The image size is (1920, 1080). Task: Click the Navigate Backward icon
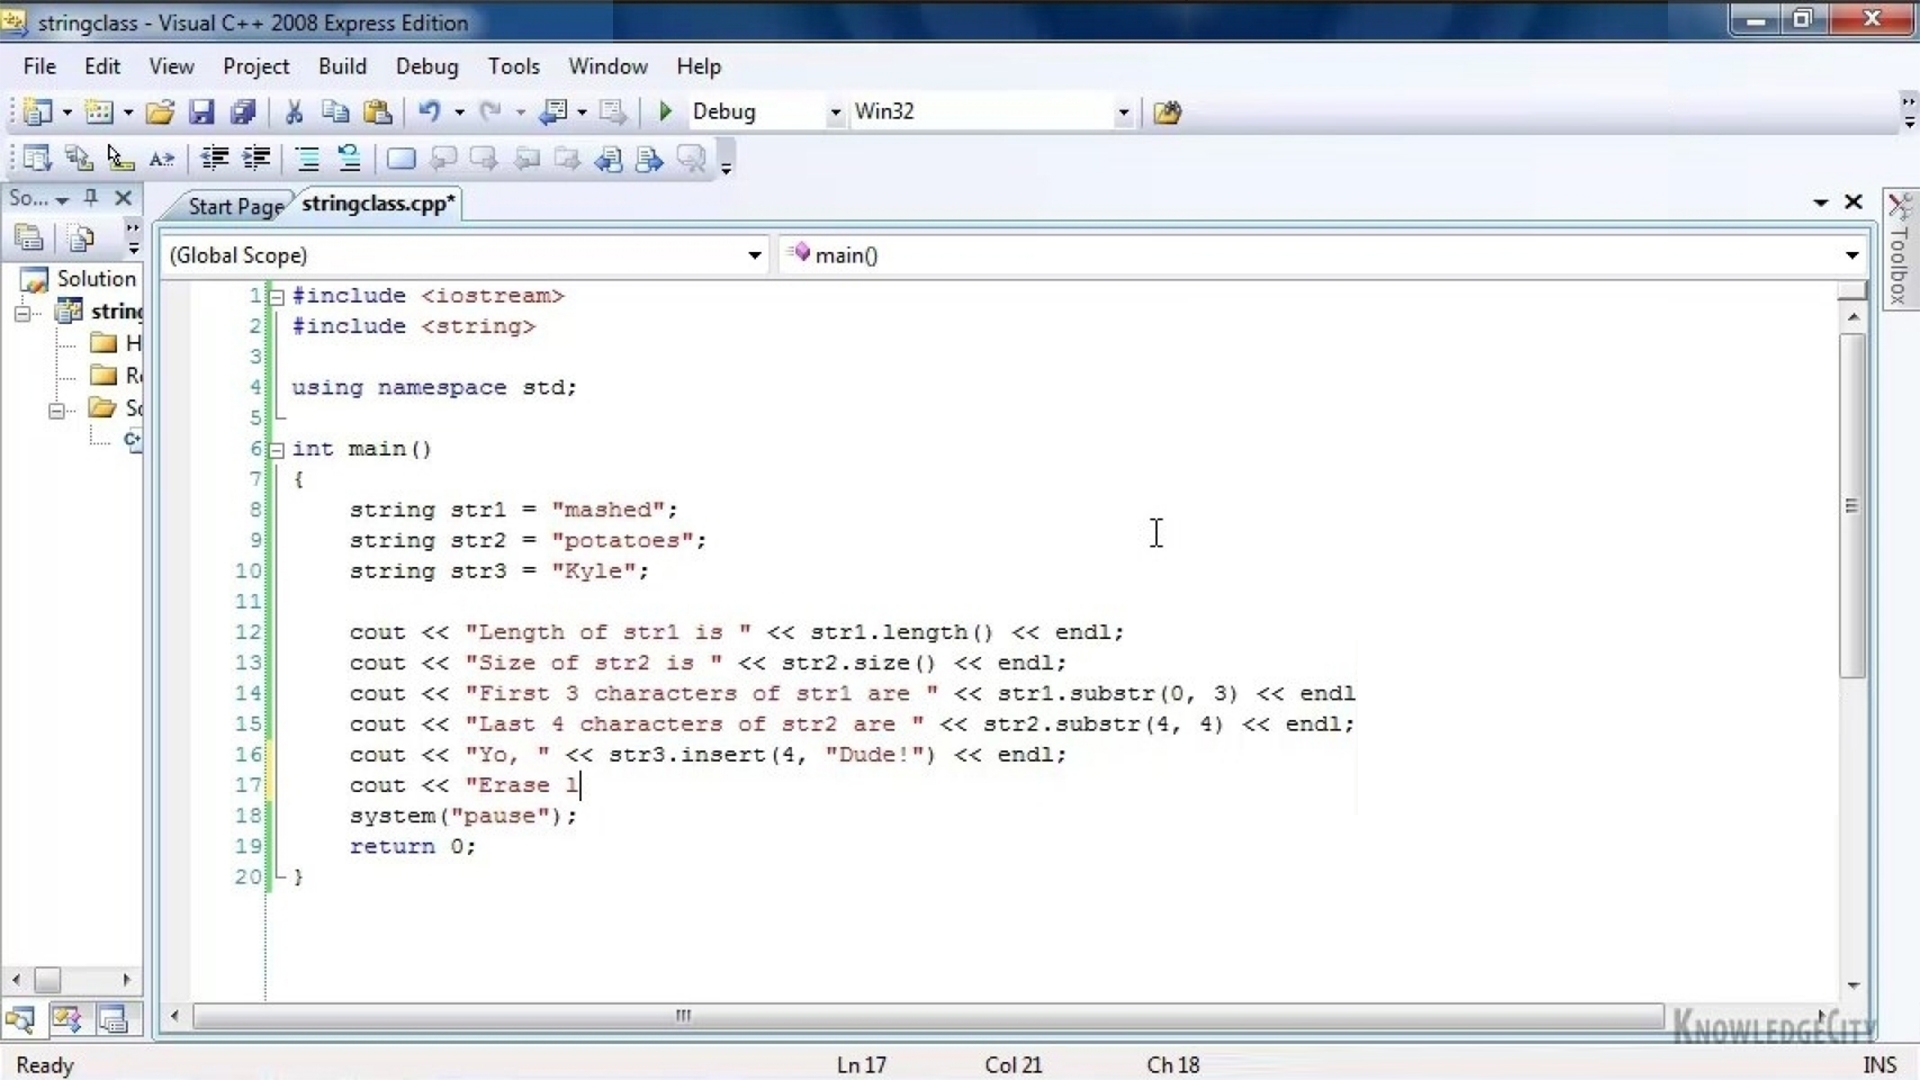coord(553,112)
